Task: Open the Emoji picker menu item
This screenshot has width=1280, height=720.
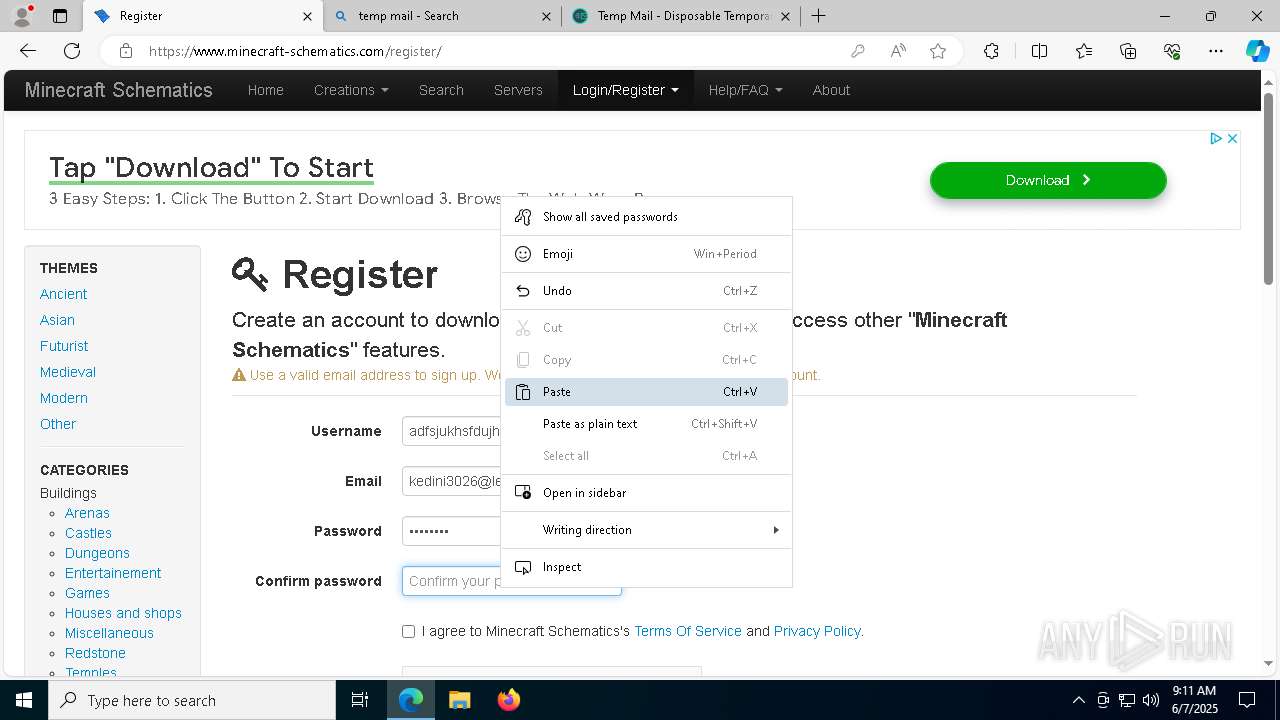Action: [x=646, y=254]
